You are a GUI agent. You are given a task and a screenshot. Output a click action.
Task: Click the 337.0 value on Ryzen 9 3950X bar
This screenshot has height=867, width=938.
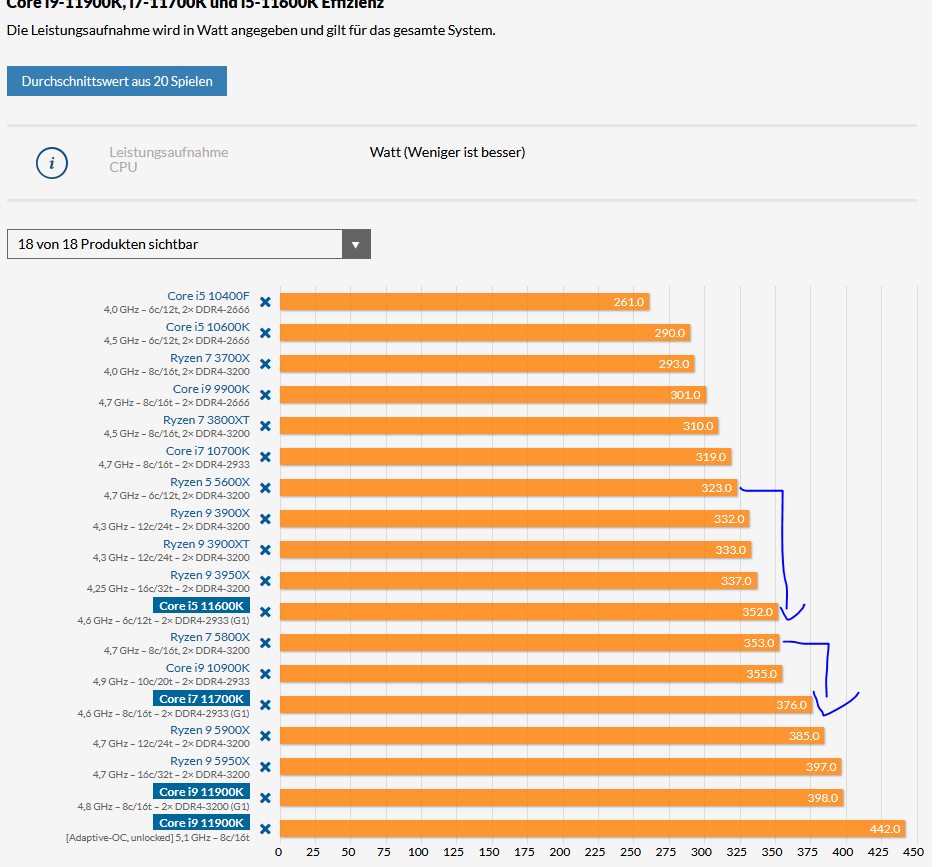click(736, 581)
